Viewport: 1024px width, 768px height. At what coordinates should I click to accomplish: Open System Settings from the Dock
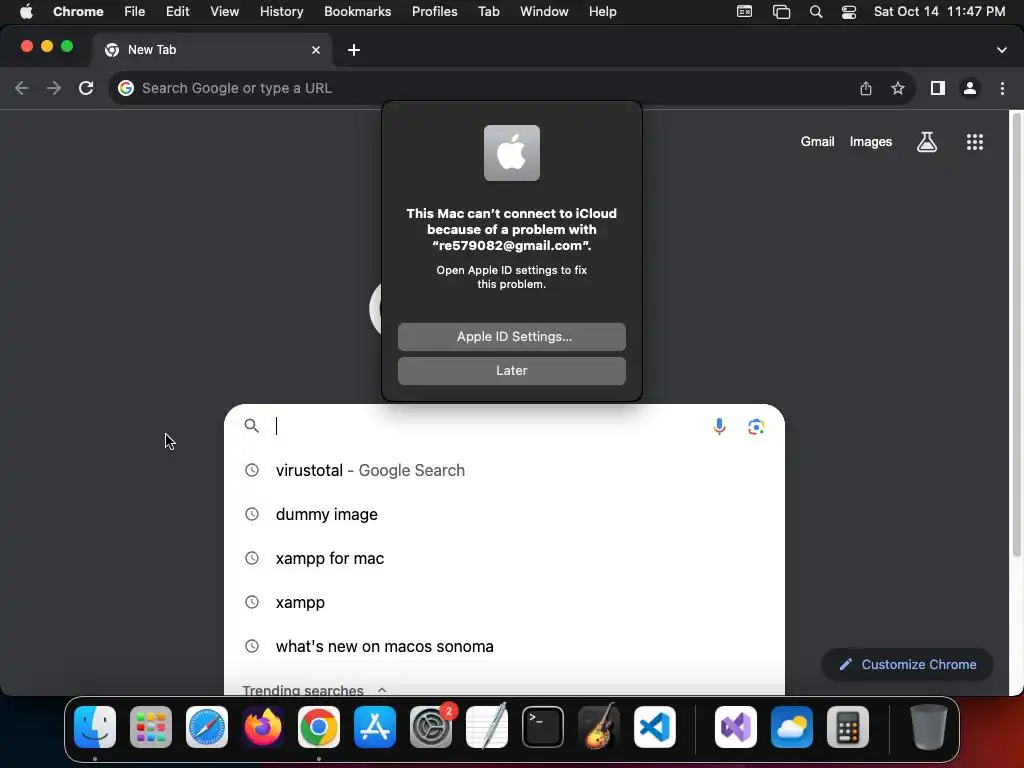tap(431, 727)
